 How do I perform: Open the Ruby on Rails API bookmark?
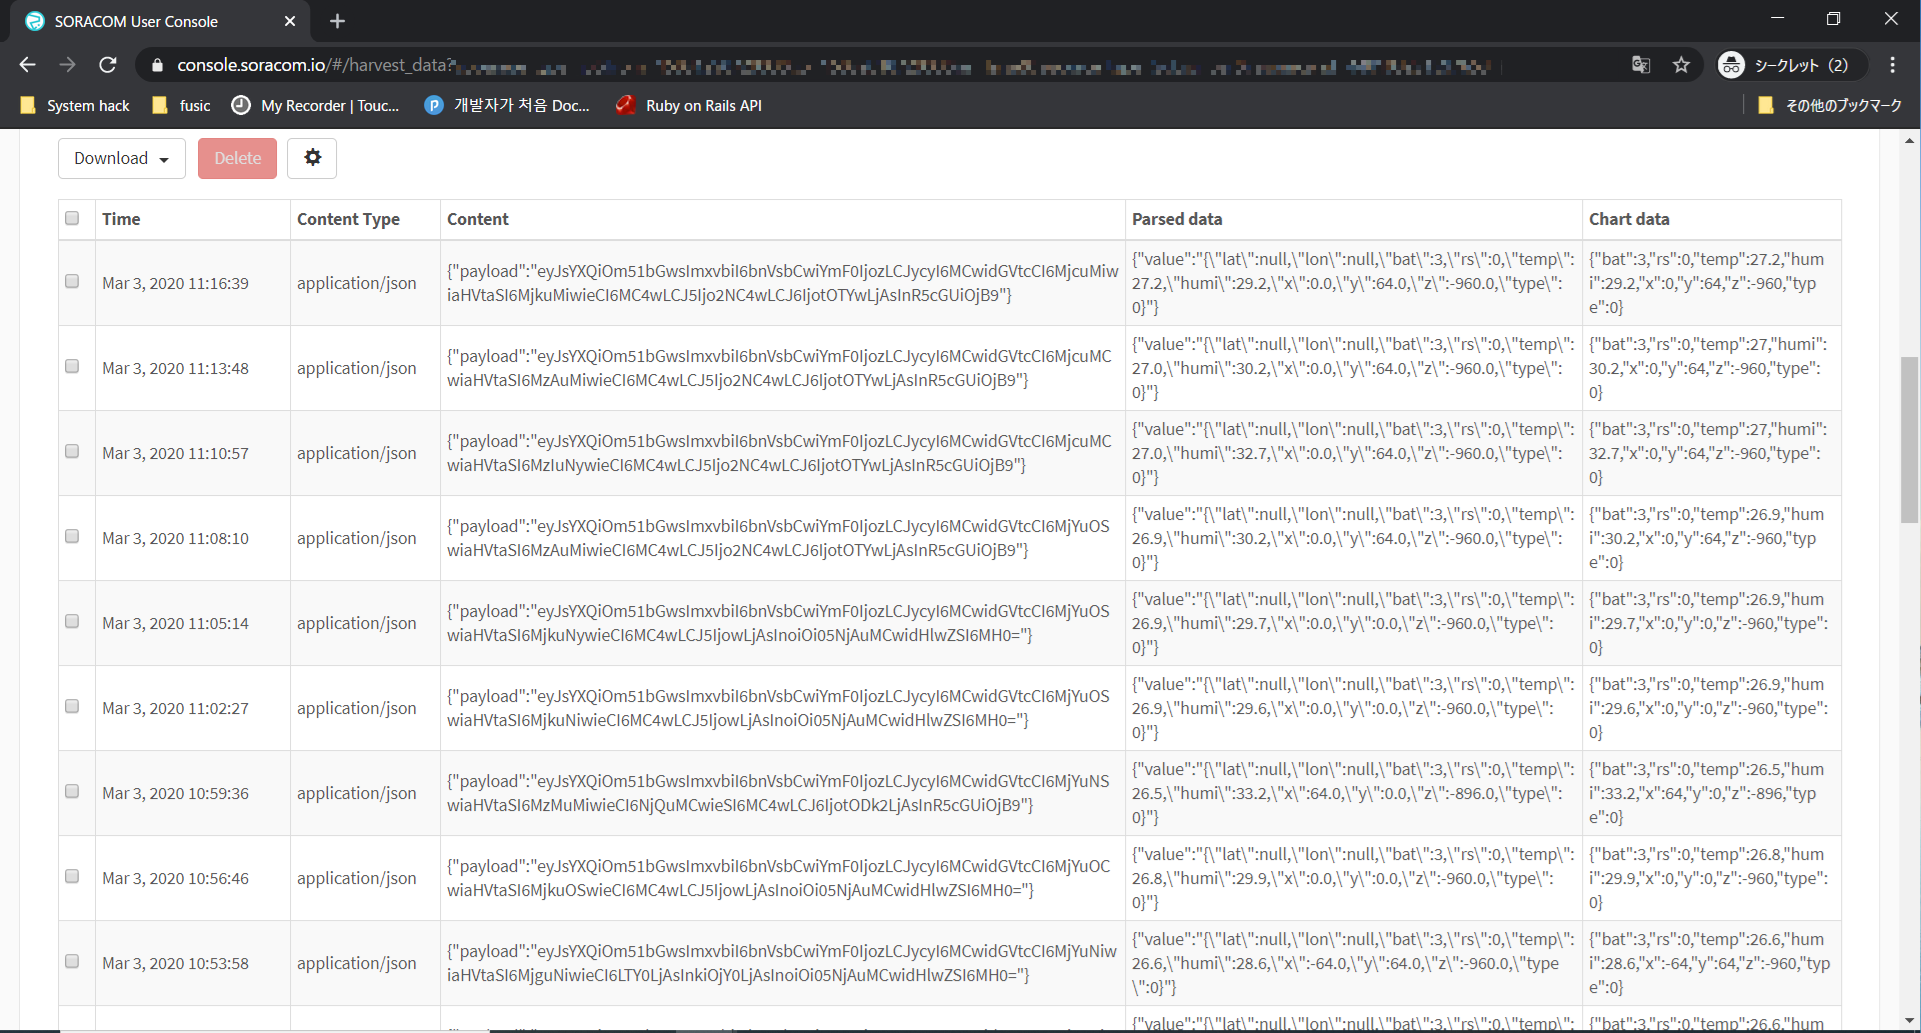[689, 105]
